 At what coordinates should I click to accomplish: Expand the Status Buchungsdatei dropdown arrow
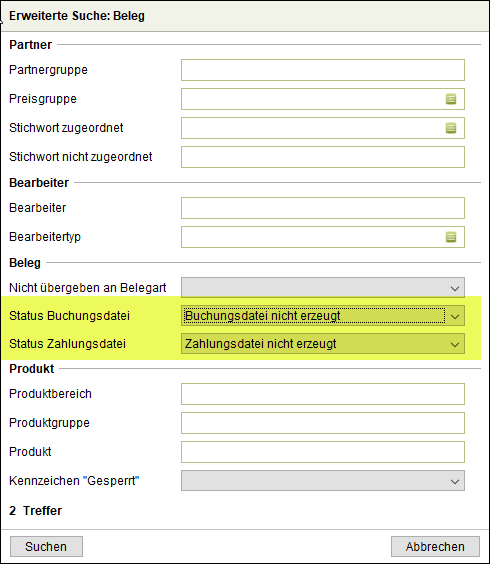455,316
